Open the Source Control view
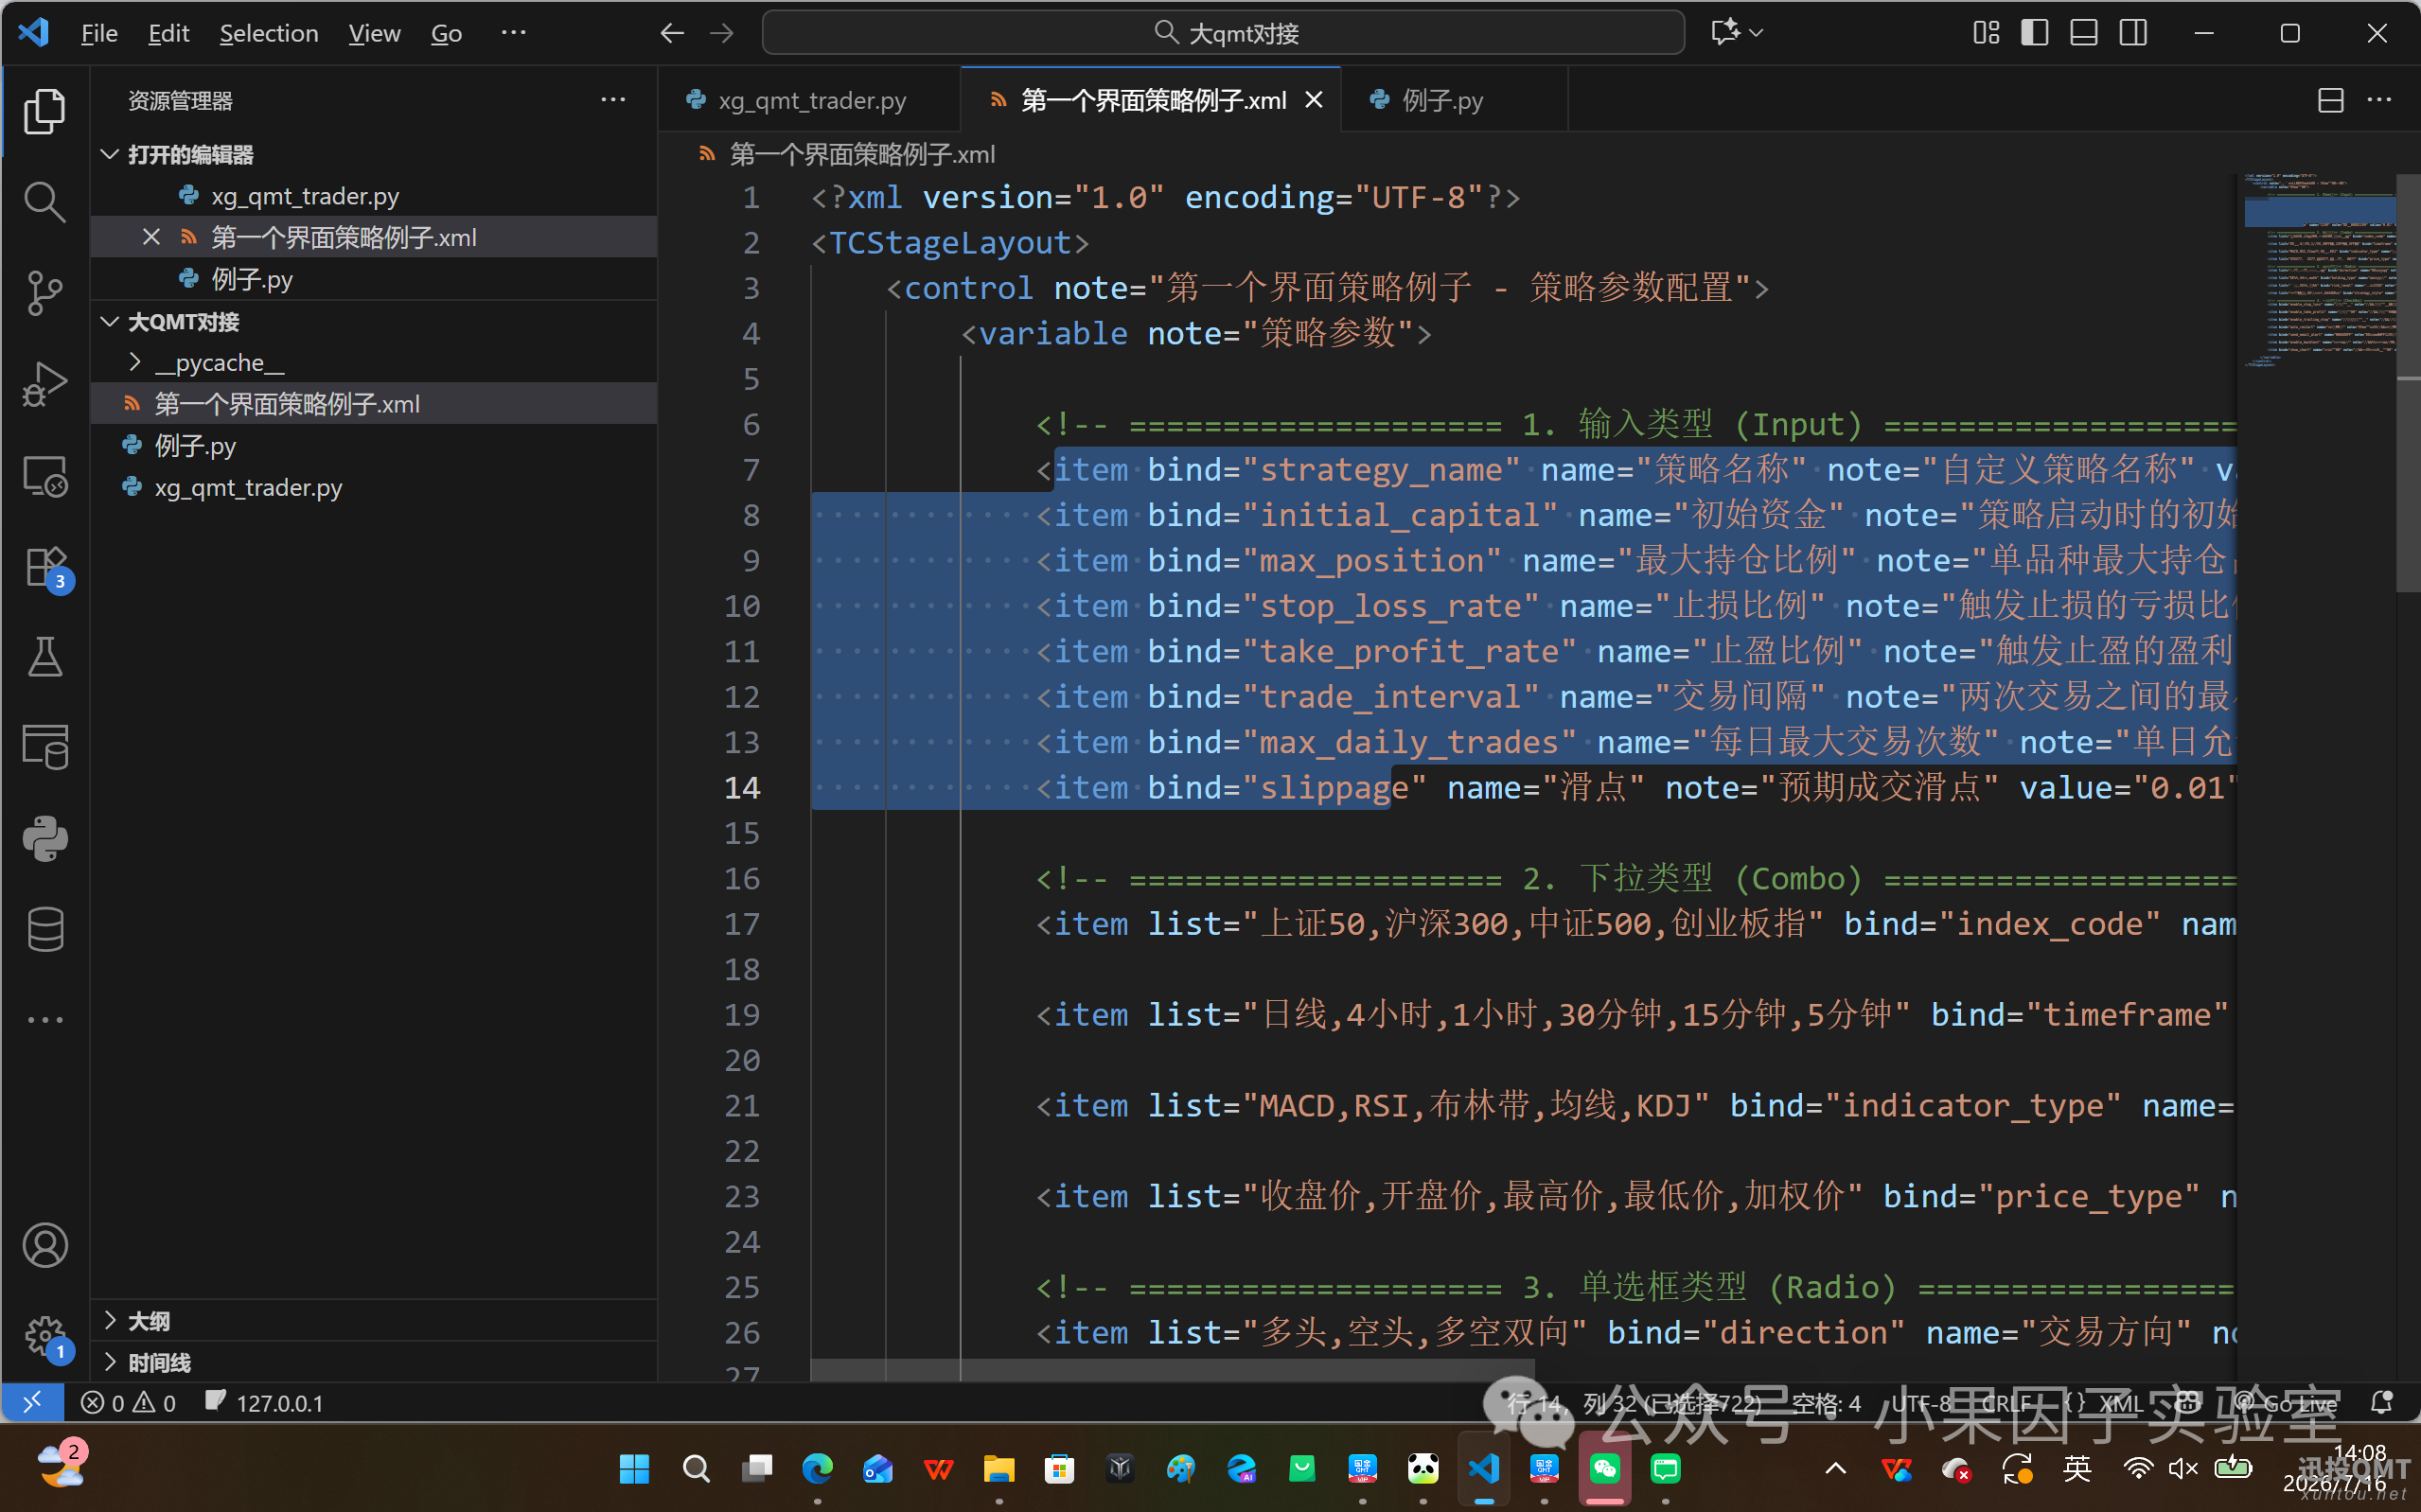 [x=44, y=292]
